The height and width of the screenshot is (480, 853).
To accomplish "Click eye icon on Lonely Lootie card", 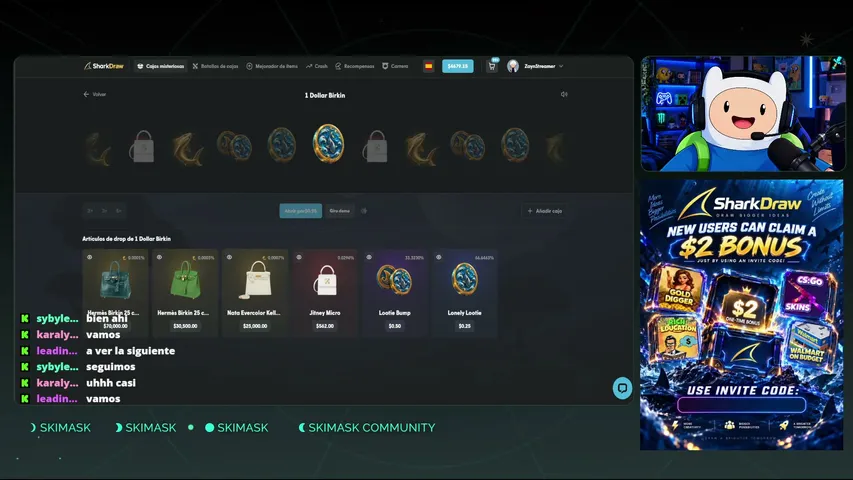I will 438,257.
